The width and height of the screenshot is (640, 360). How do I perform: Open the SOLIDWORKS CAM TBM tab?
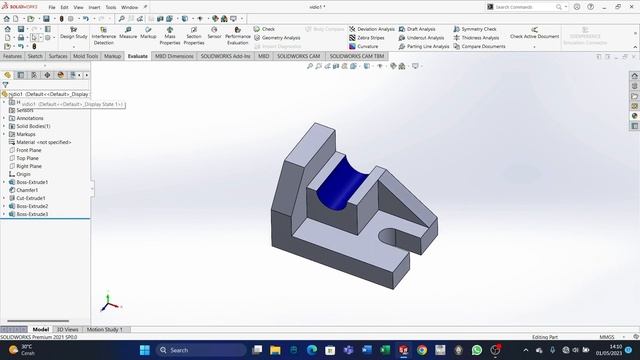click(x=357, y=56)
